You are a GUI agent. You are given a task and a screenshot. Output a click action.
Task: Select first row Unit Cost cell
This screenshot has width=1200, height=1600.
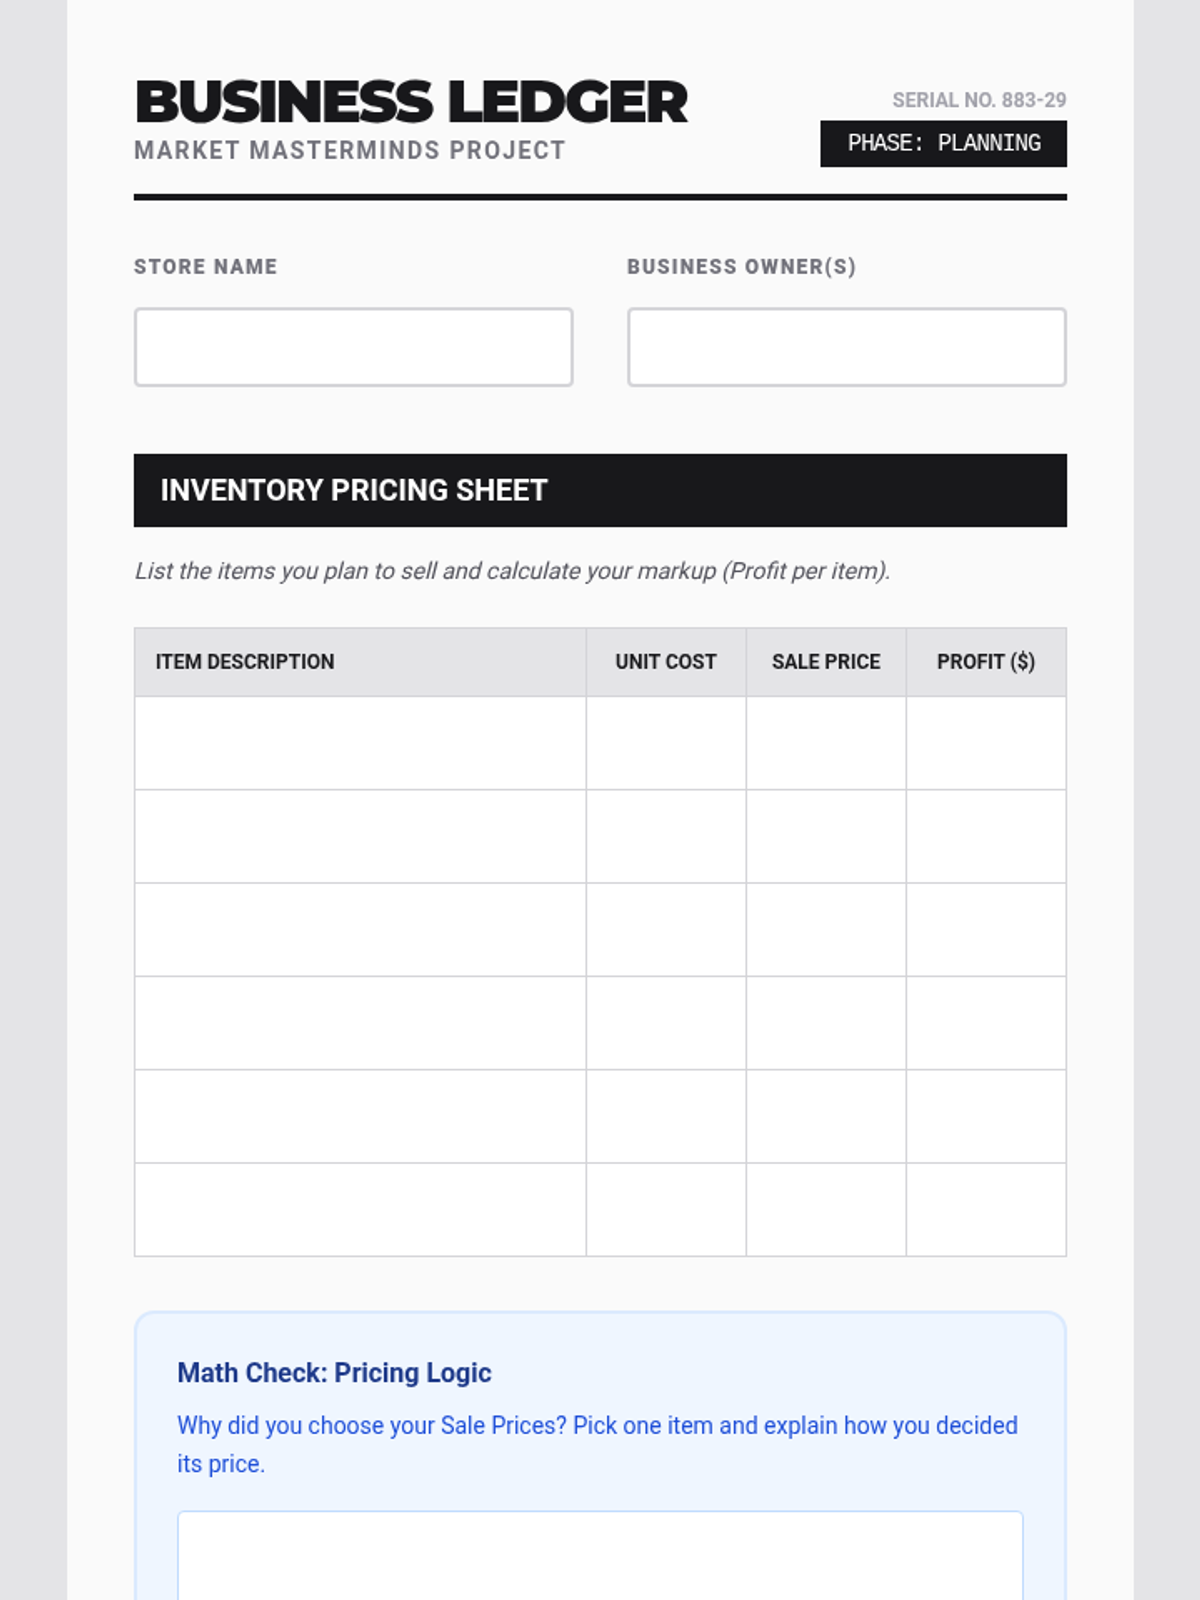pyautogui.click(x=666, y=743)
